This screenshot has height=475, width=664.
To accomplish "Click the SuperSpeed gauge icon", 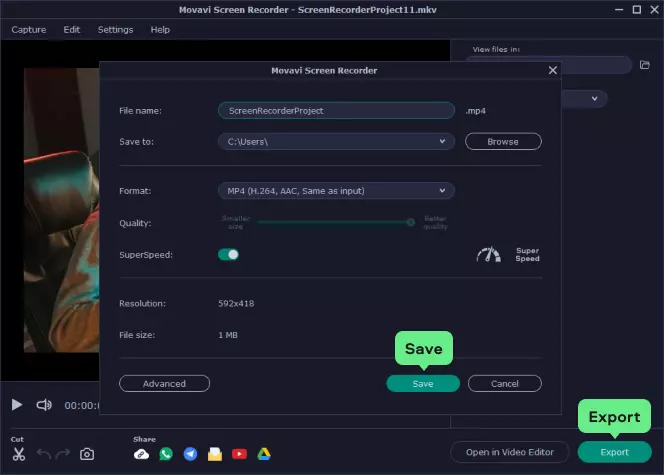I will (489, 254).
